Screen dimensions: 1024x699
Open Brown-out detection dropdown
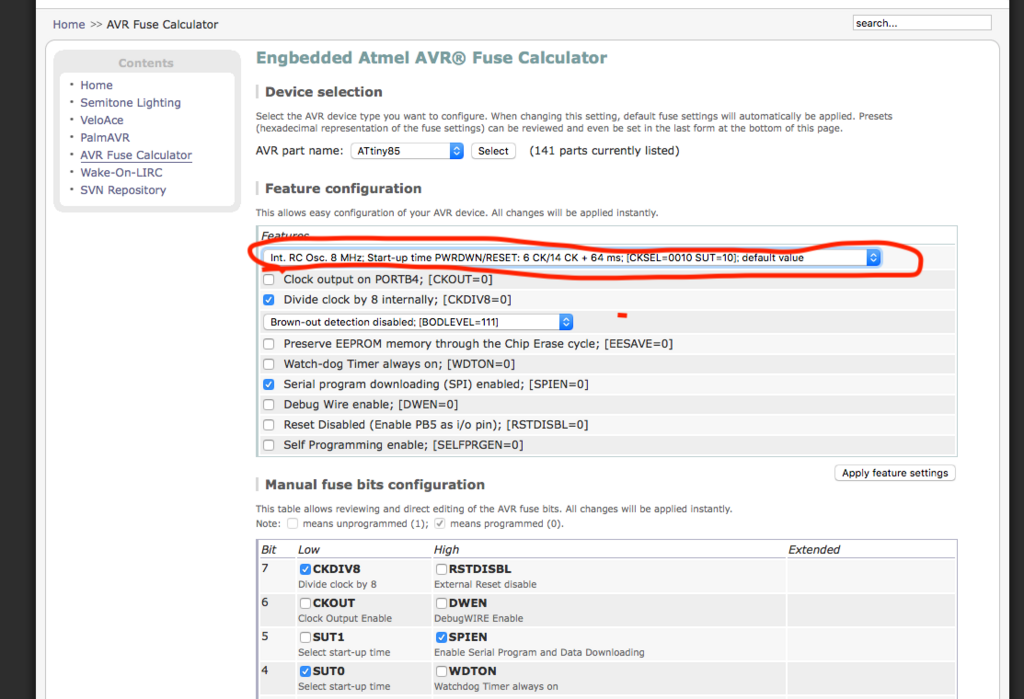click(418, 322)
